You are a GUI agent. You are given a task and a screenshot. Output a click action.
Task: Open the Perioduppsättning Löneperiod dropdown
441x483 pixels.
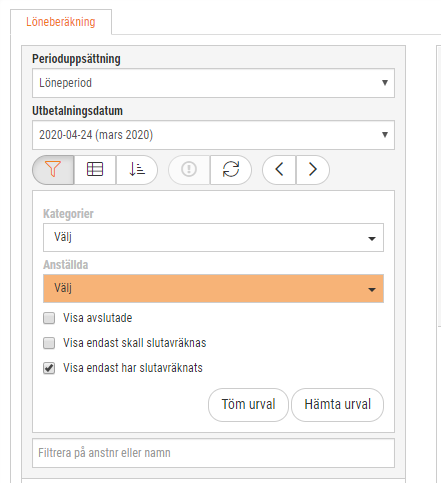point(213,83)
